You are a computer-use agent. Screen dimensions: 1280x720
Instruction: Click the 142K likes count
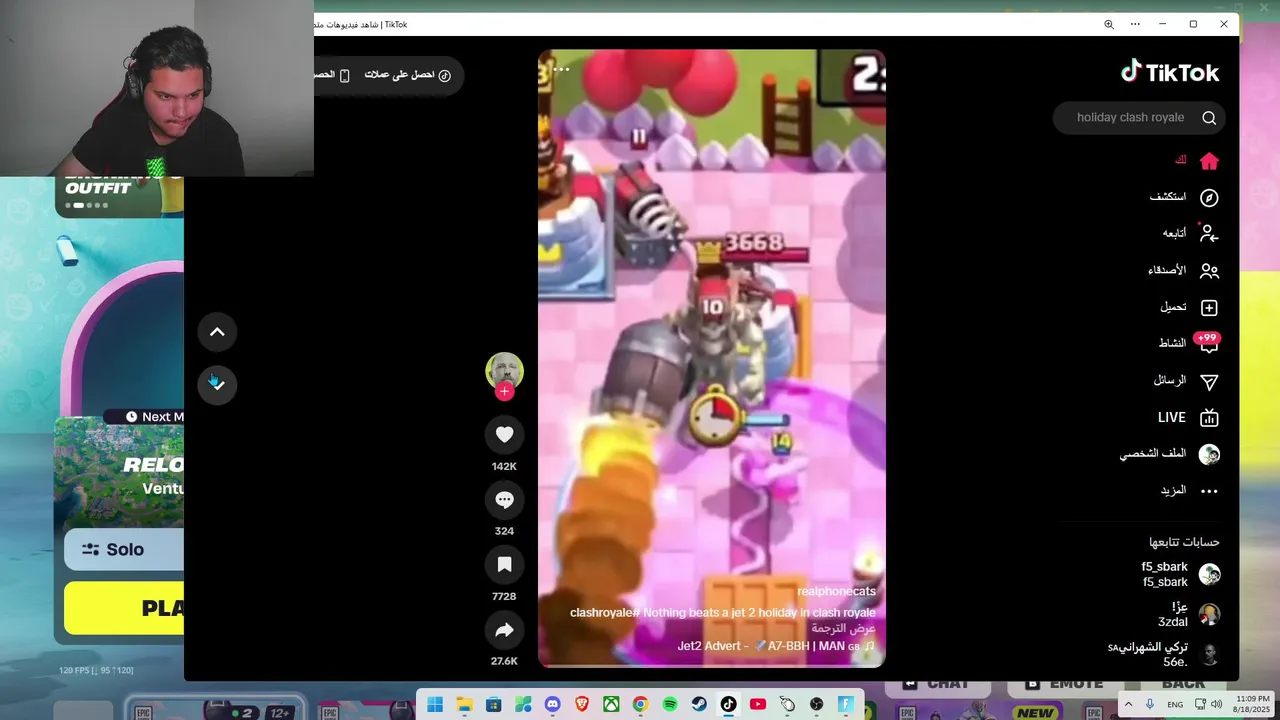click(x=504, y=467)
